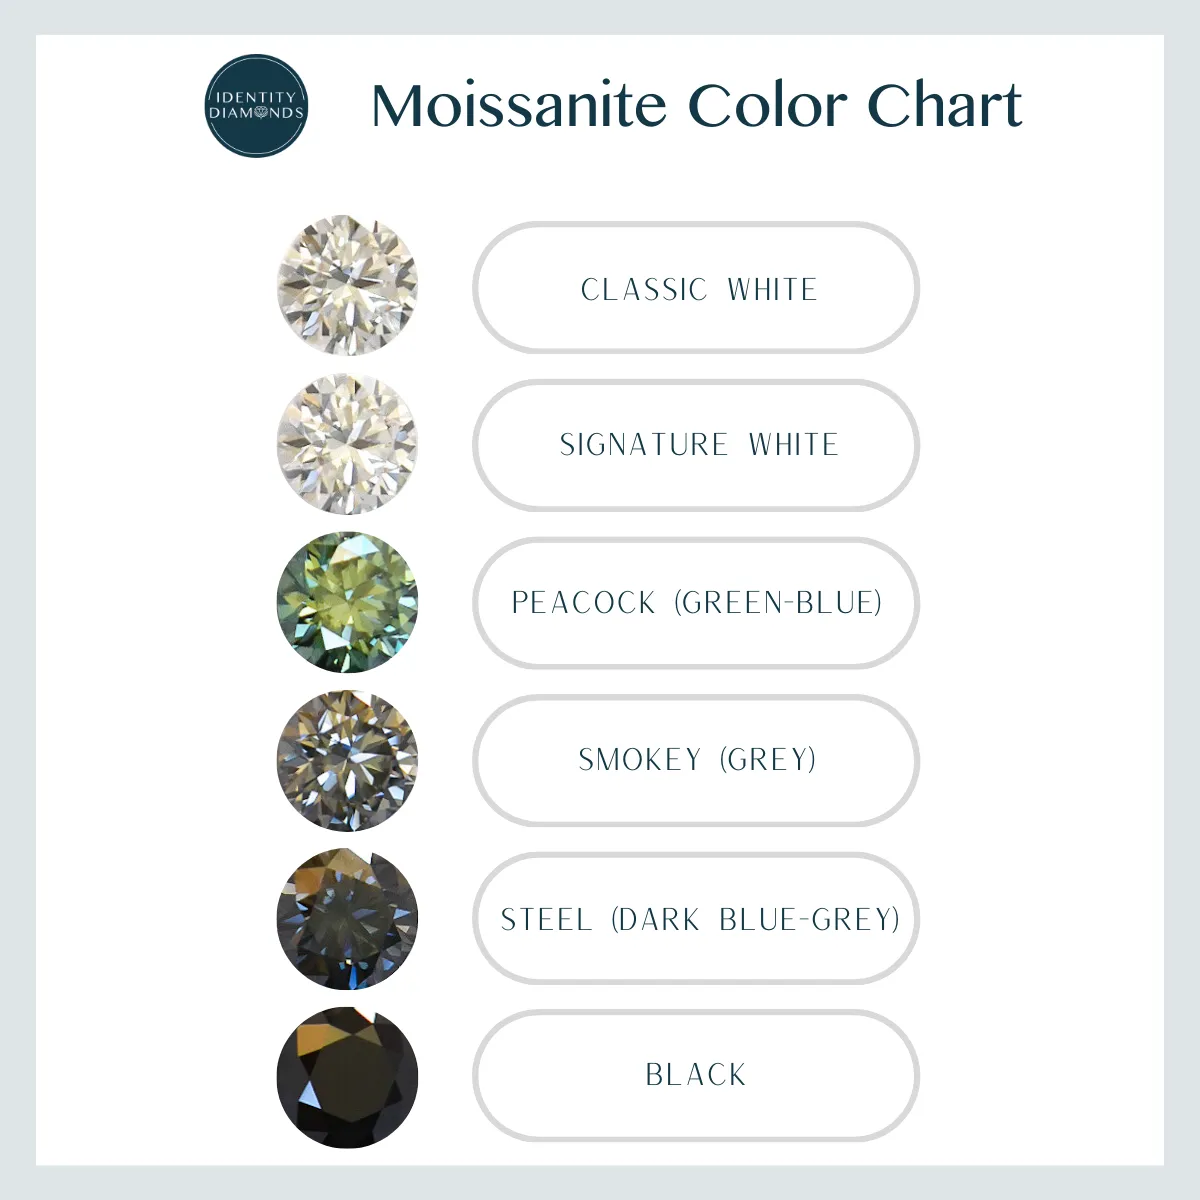Click the IDENTITY text inside logo
The width and height of the screenshot is (1200, 1200).
click(256, 97)
